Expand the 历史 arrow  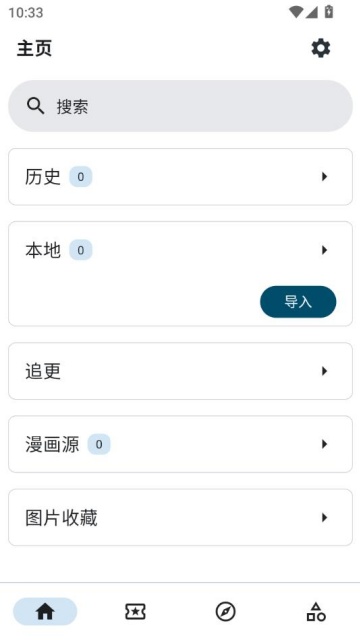pyautogui.click(x=324, y=177)
